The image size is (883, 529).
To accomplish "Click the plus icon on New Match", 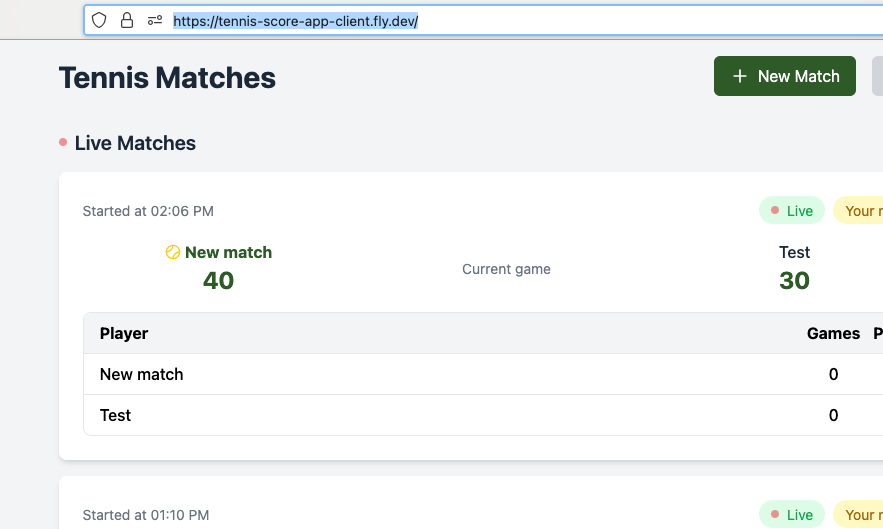I will click(x=740, y=76).
